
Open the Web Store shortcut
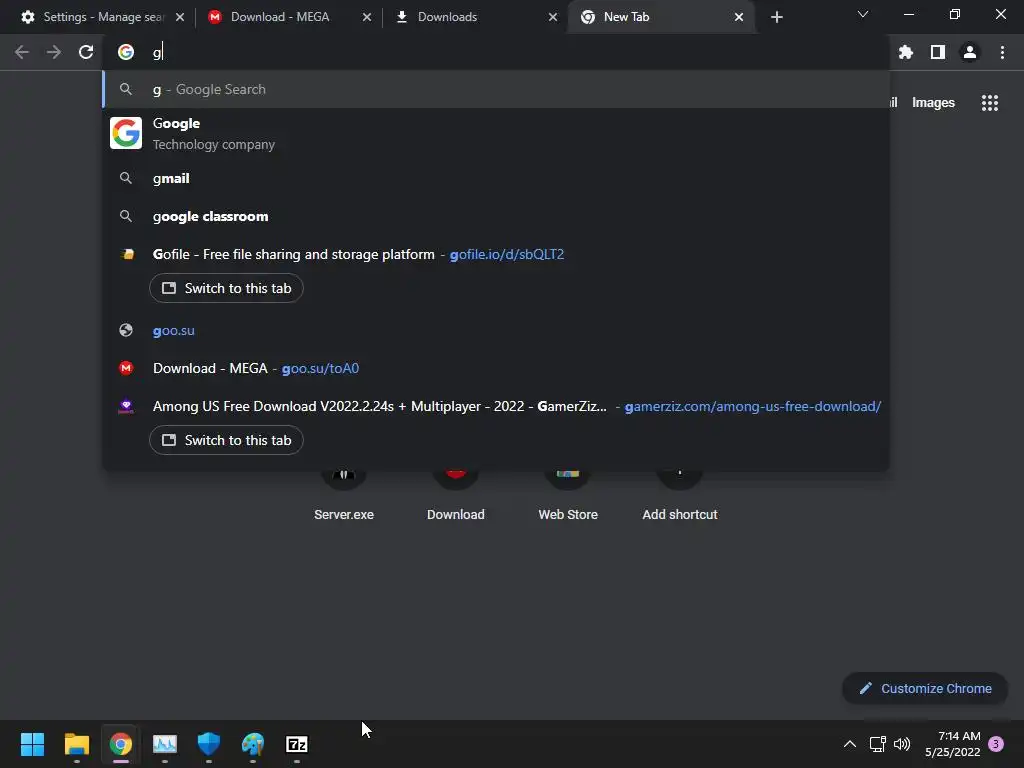tap(568, 496)
